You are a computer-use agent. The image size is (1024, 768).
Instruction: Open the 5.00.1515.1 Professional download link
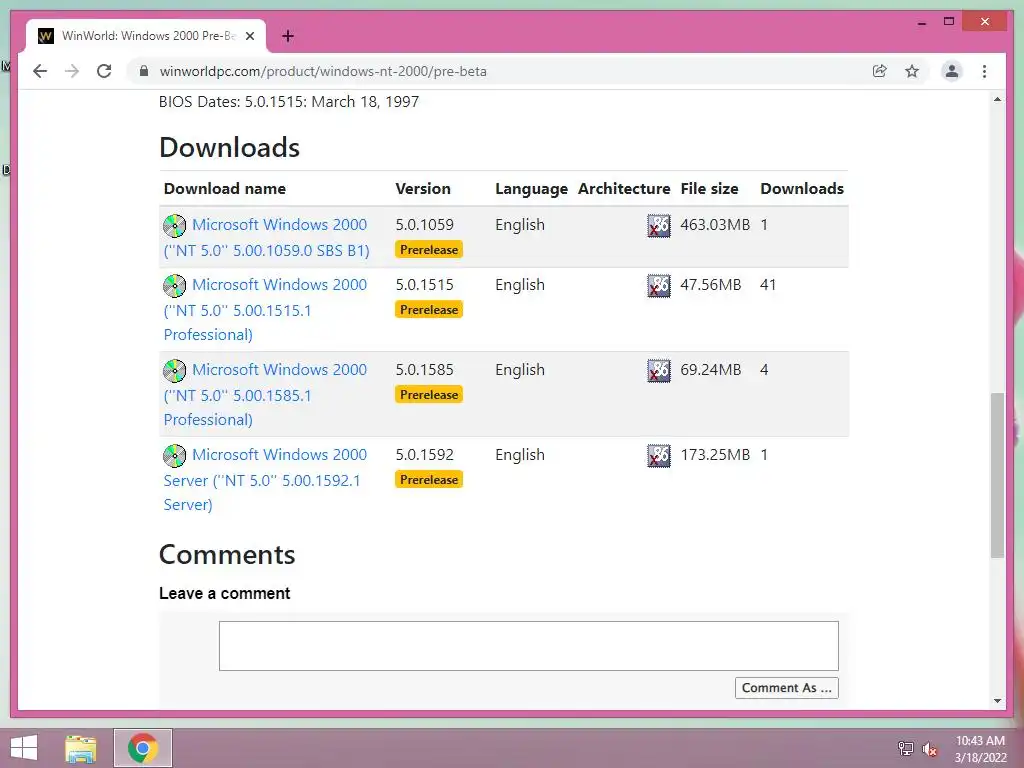(x=265, y=310)
